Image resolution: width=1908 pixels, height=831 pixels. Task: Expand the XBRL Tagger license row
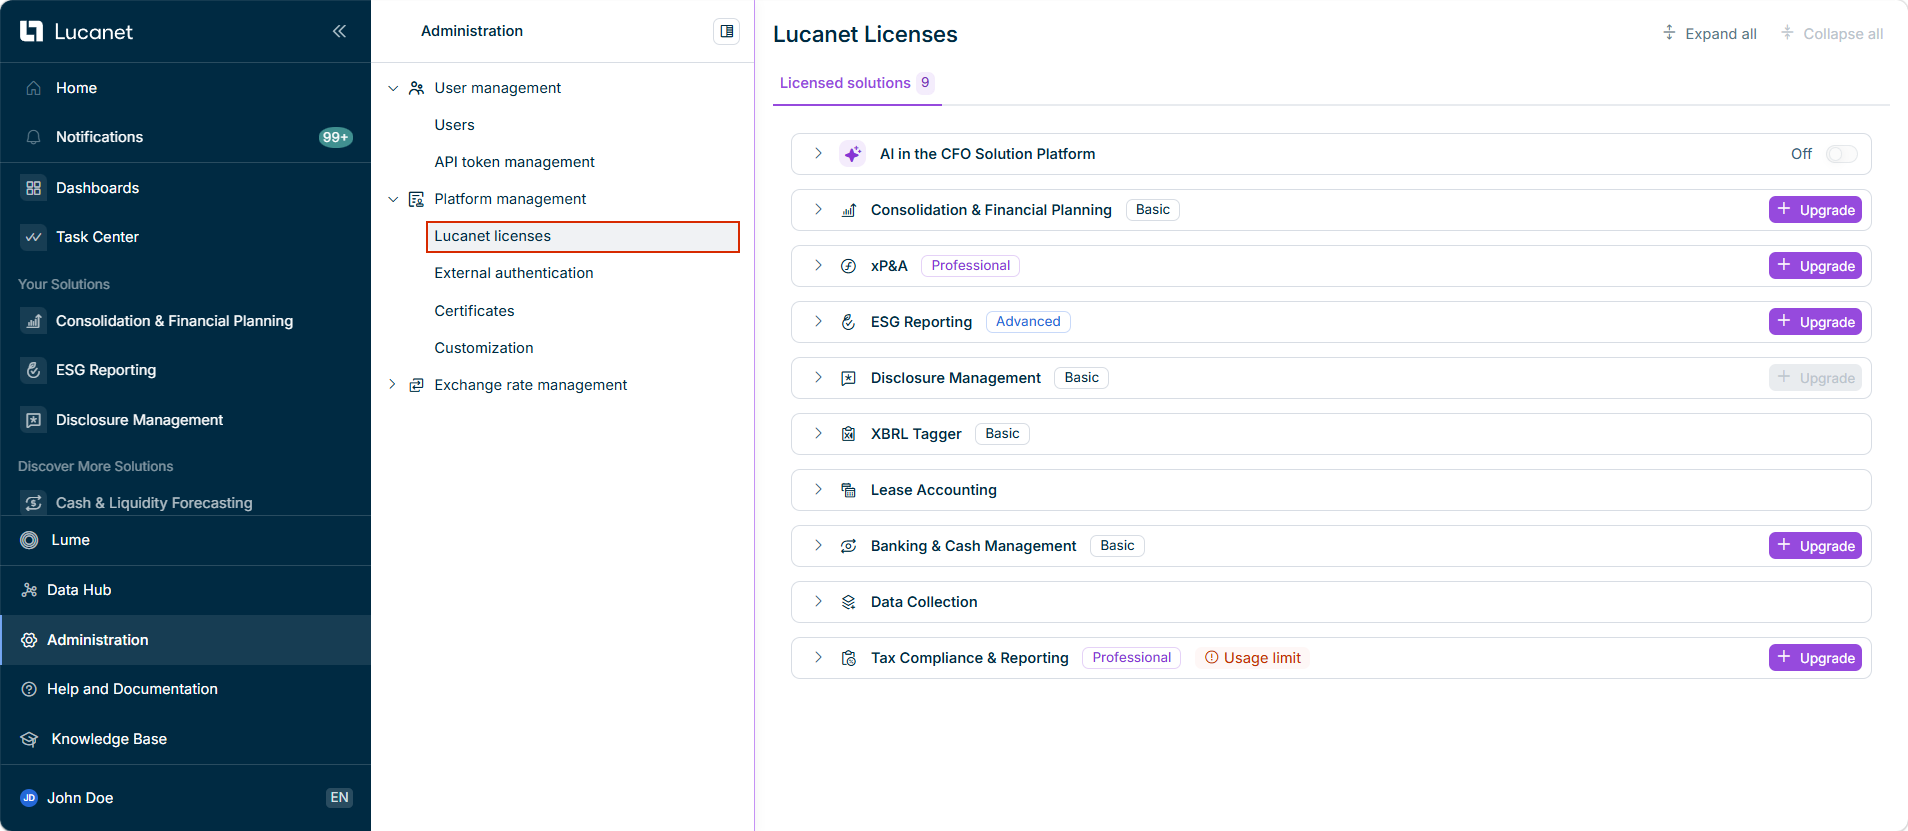click(818, 434)
